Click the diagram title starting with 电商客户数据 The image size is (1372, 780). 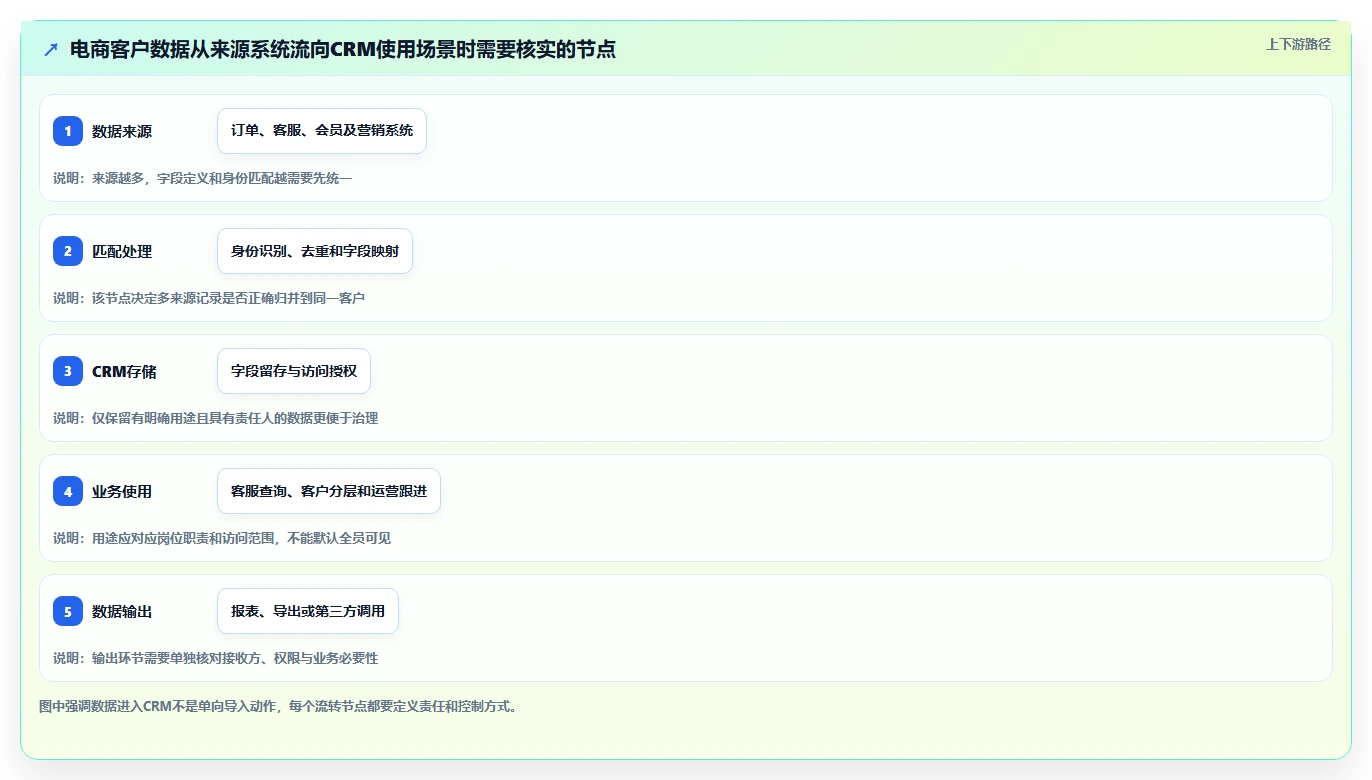343,49
